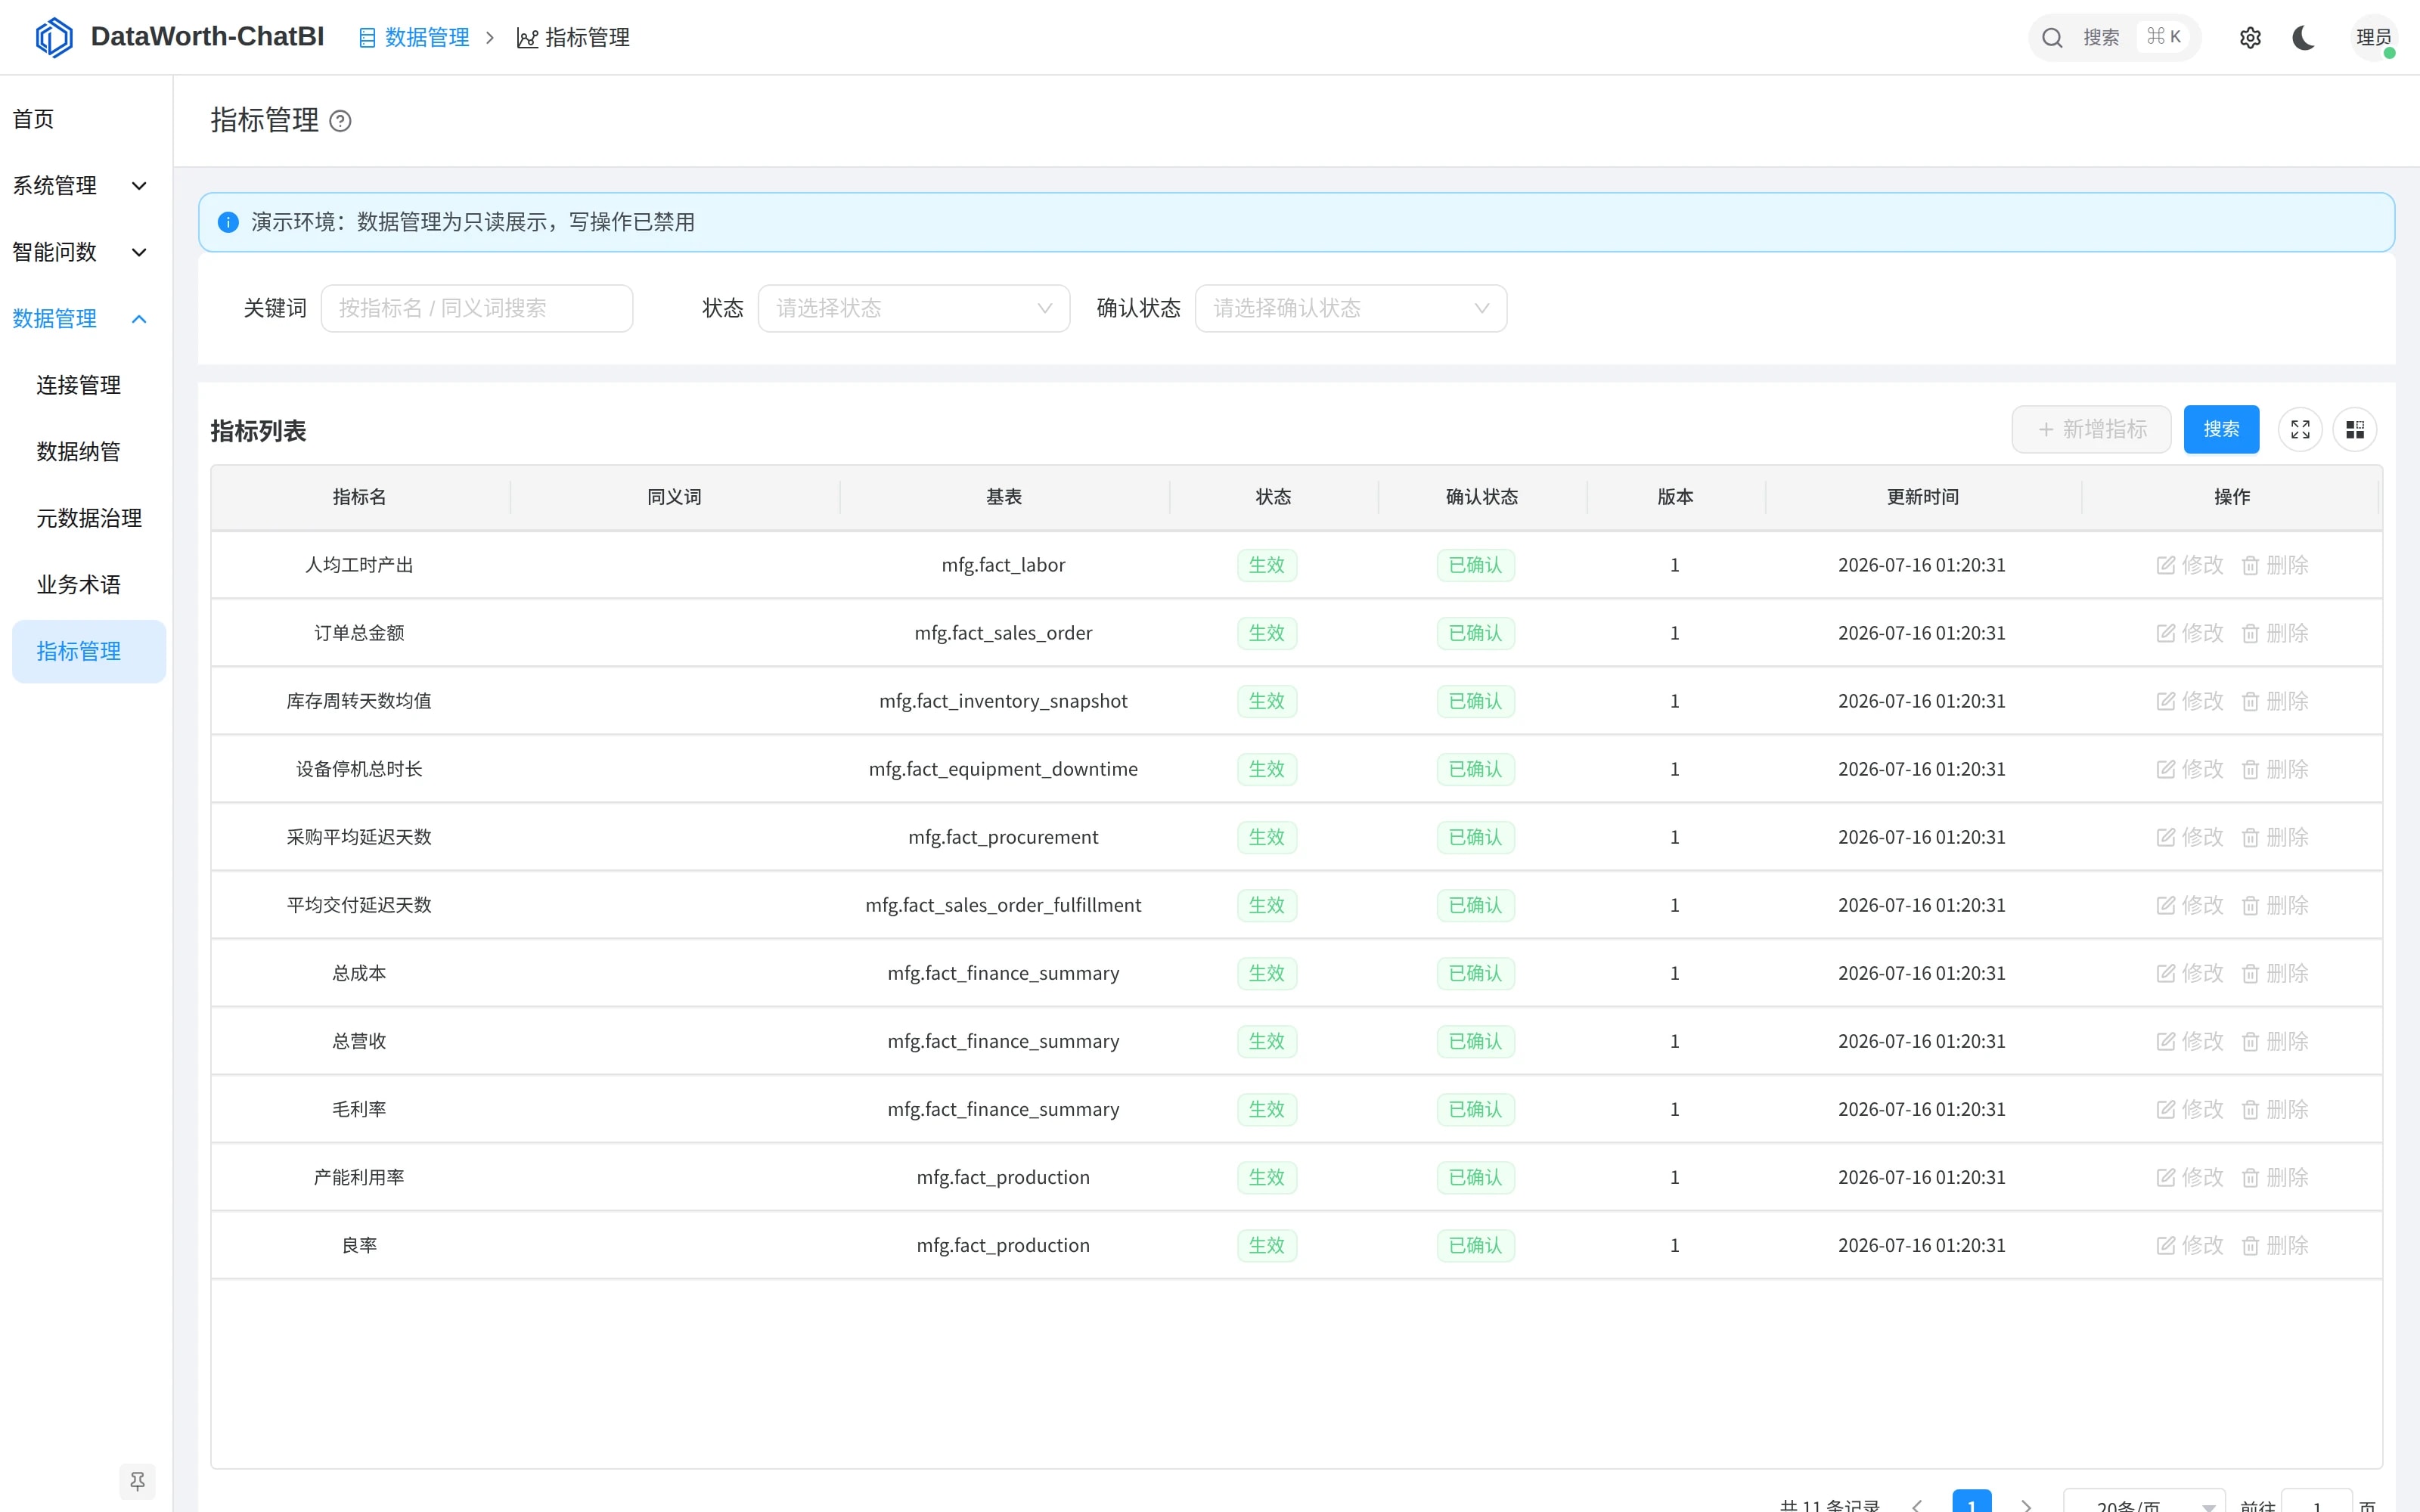2420x1512 pixels.
Task: Open 数据纳管 in sidebar
Action: click(79, 452)
